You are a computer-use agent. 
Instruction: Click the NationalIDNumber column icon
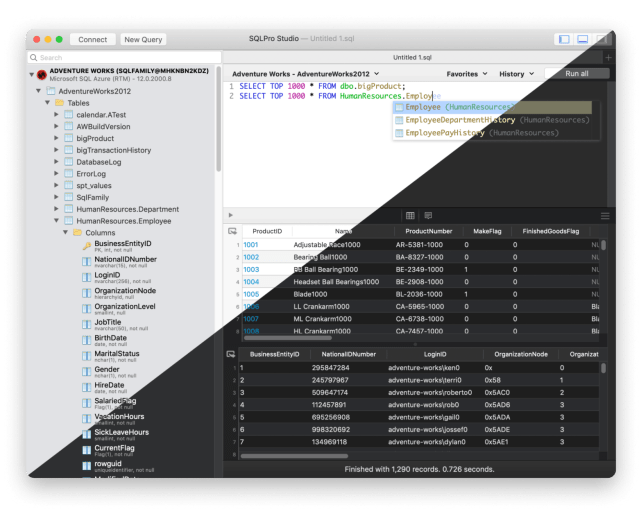click(86, 262)
